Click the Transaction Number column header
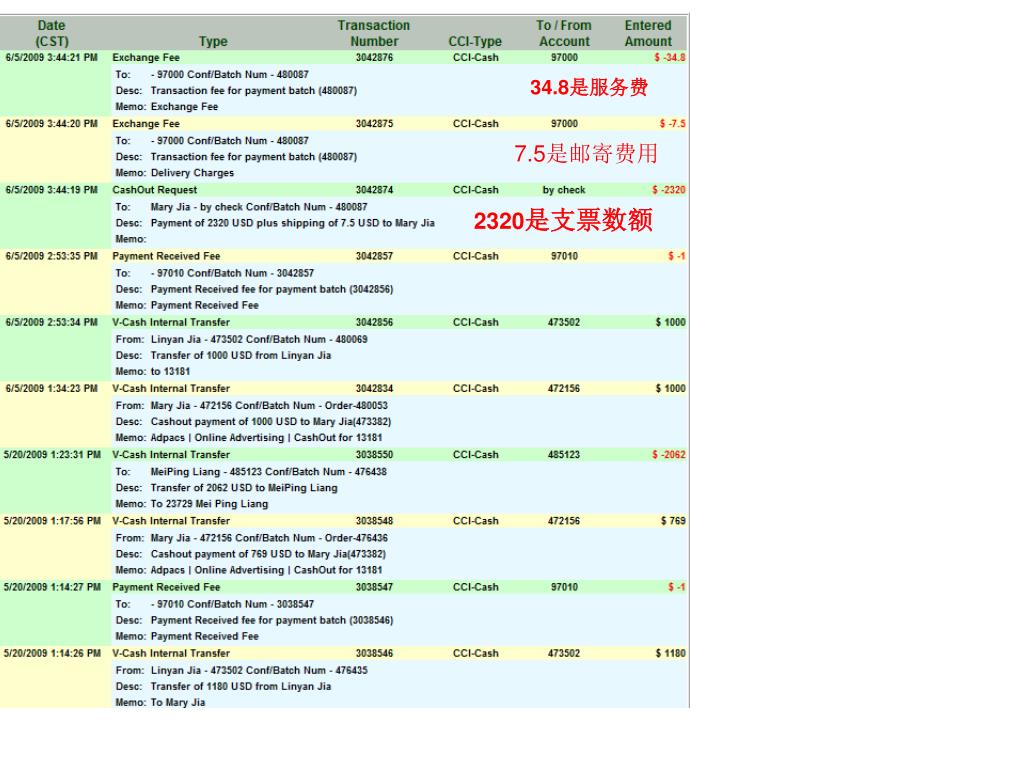 point(374,33)
